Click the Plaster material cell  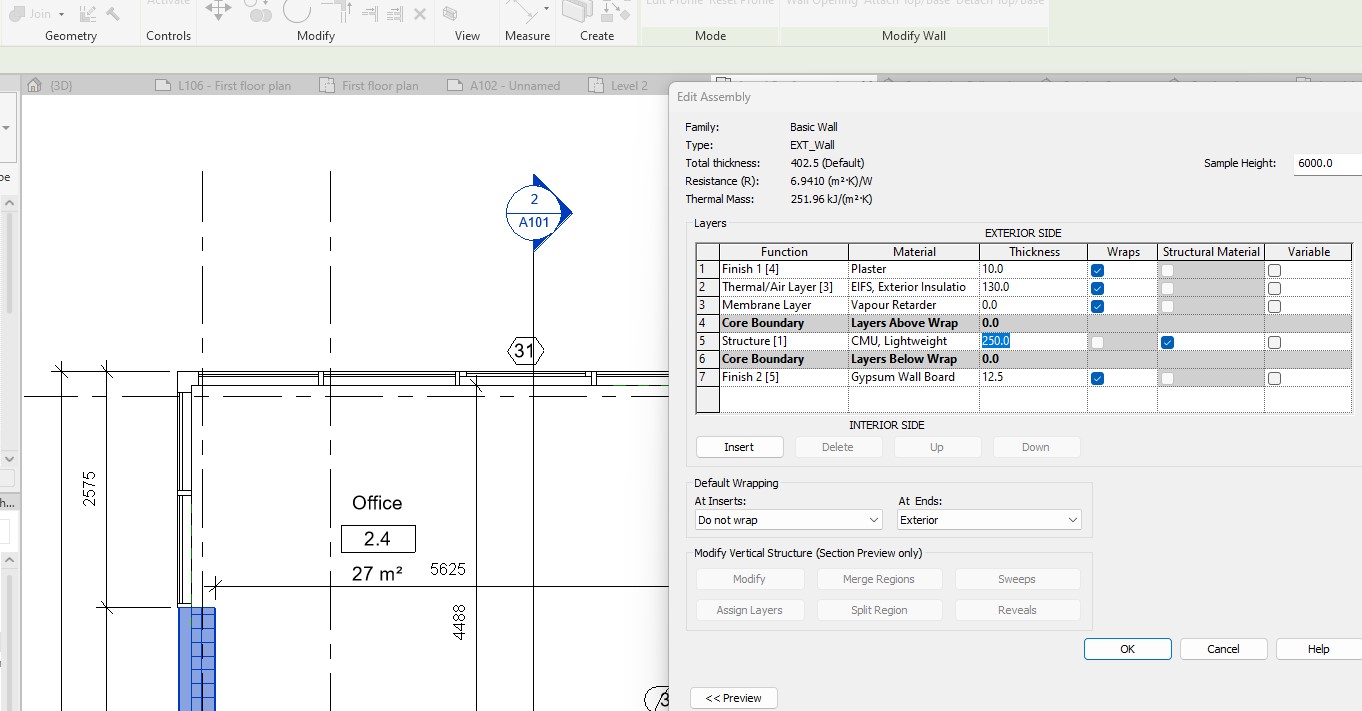pyautogui.click(x=914, y=269)
